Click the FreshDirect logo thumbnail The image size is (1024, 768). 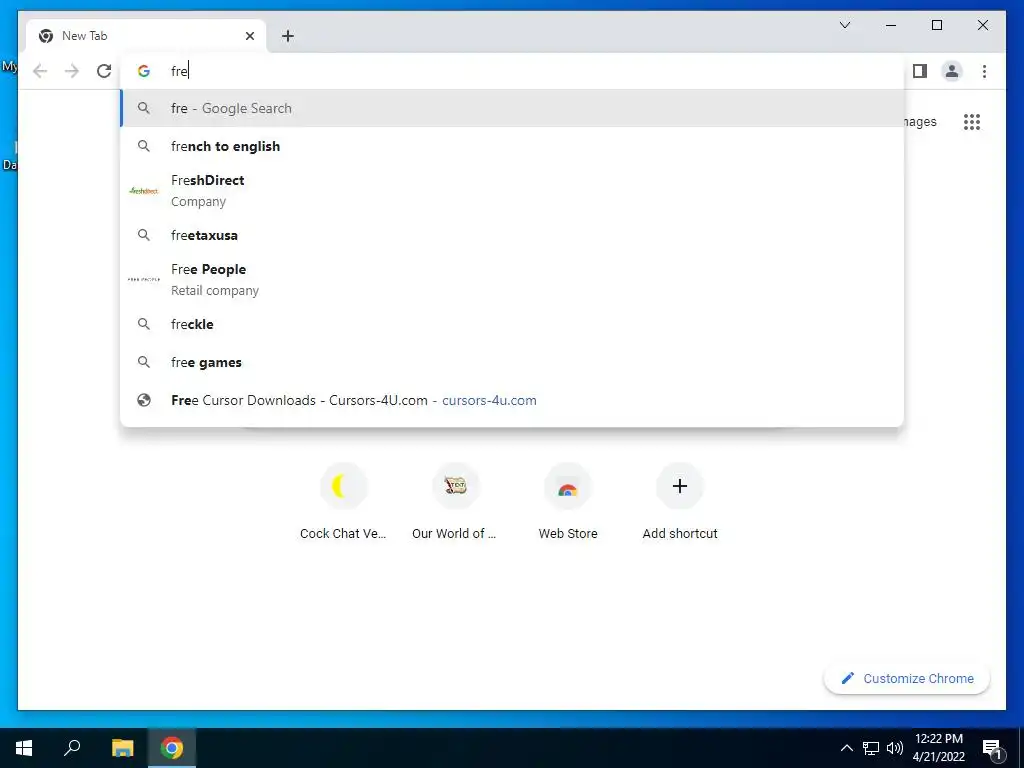144,191
